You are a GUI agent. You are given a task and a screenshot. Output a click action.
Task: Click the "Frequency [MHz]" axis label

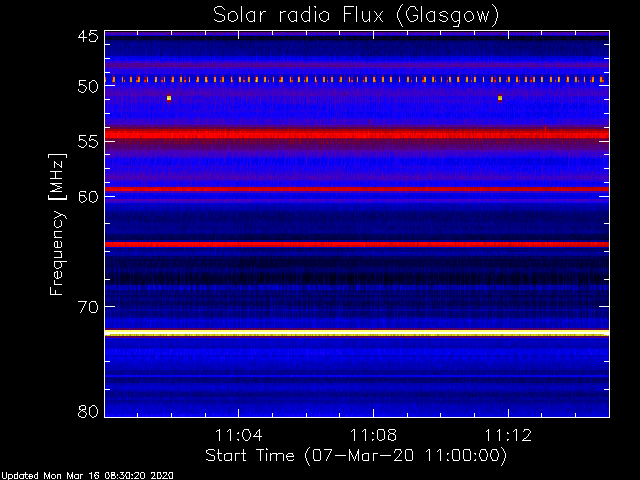tap(57, 224)
